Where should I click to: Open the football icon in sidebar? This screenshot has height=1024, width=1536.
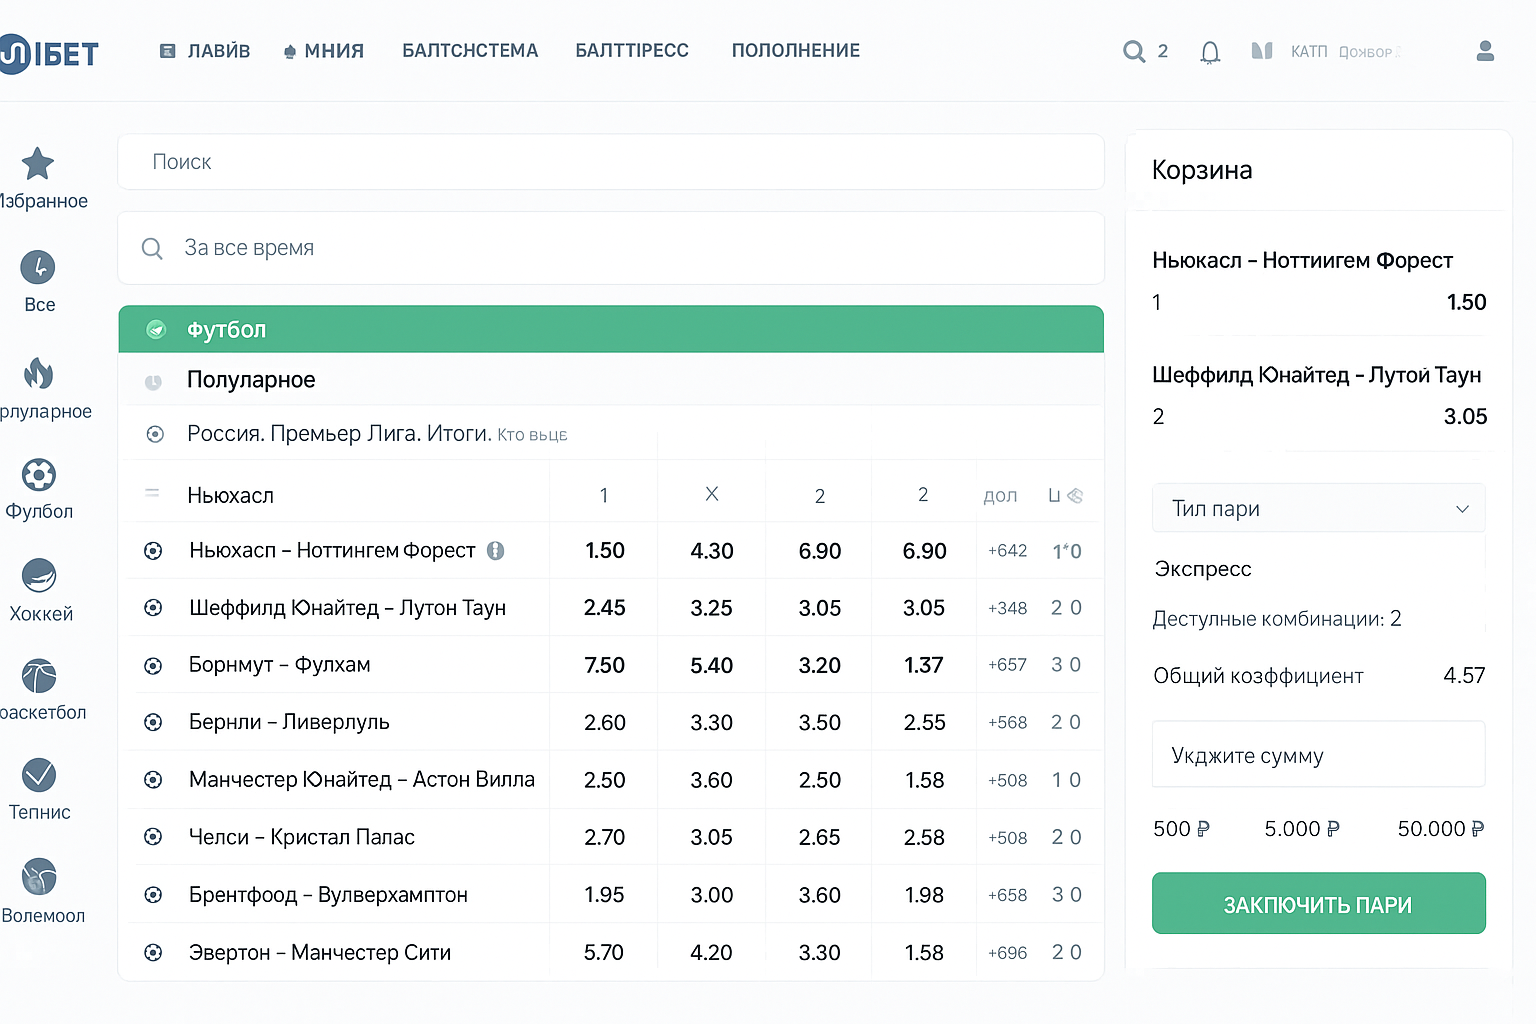click(x=39, y=475)
